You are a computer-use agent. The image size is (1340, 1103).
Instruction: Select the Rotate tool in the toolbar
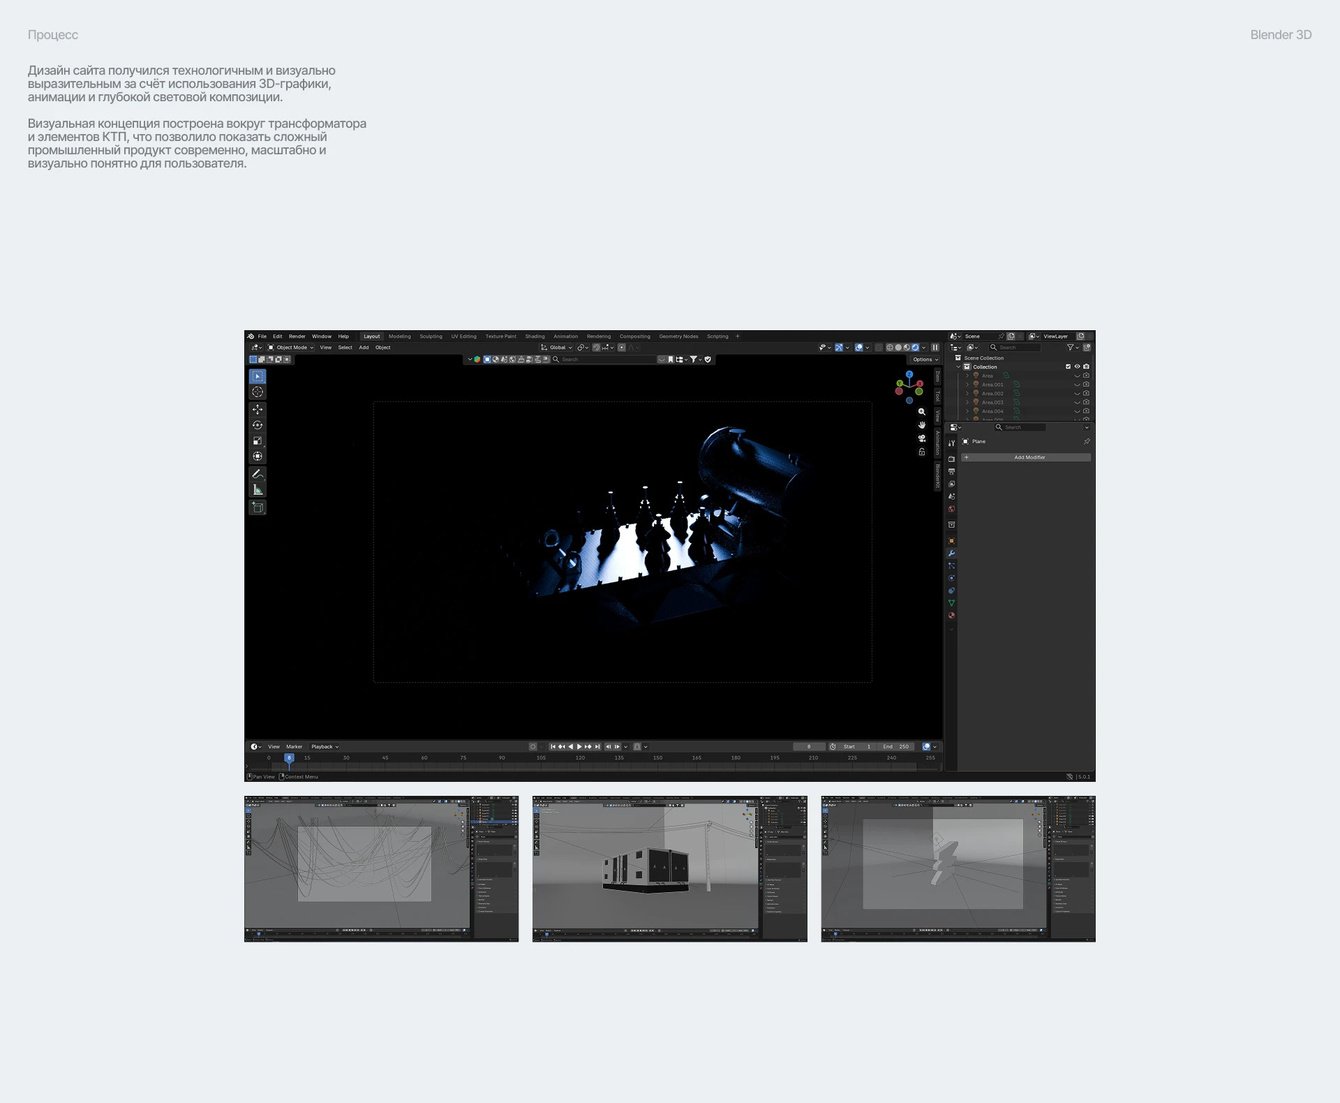pos(257,425)
